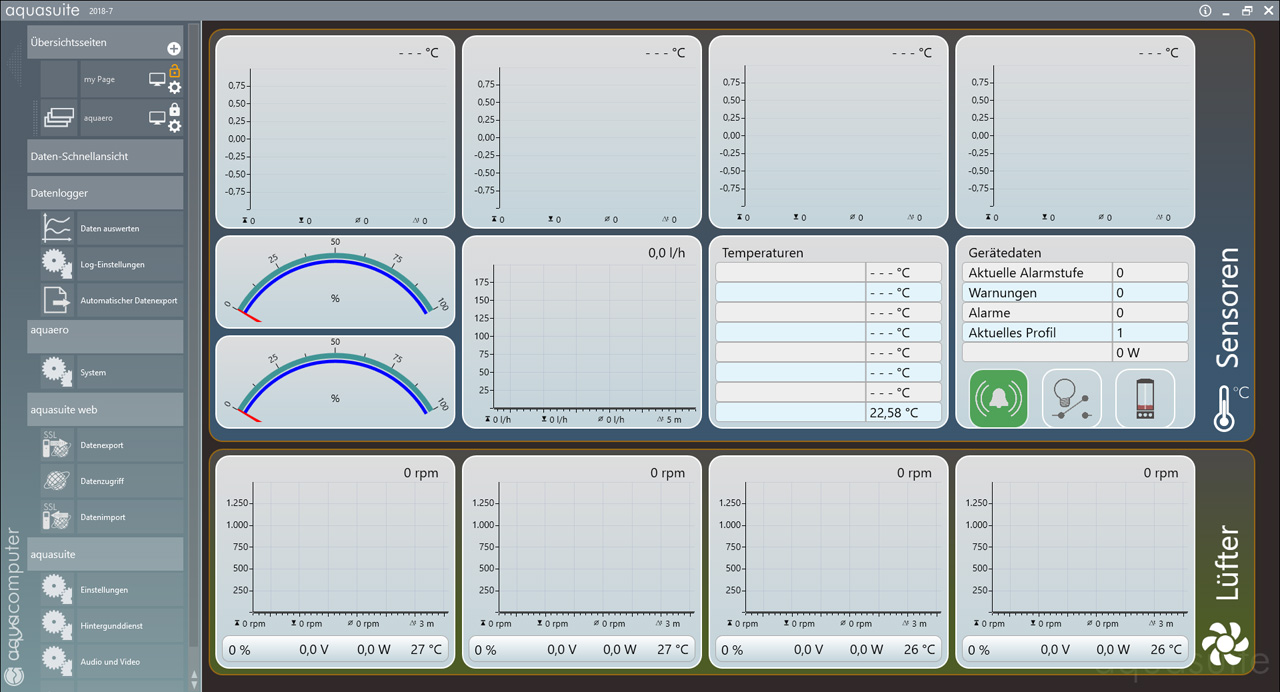Viewport: 1280px width, 692px height.
Task: Click the light bulb switch icon in Gerätedaten
Action: pyautogui.click(x=1072, y=399)
